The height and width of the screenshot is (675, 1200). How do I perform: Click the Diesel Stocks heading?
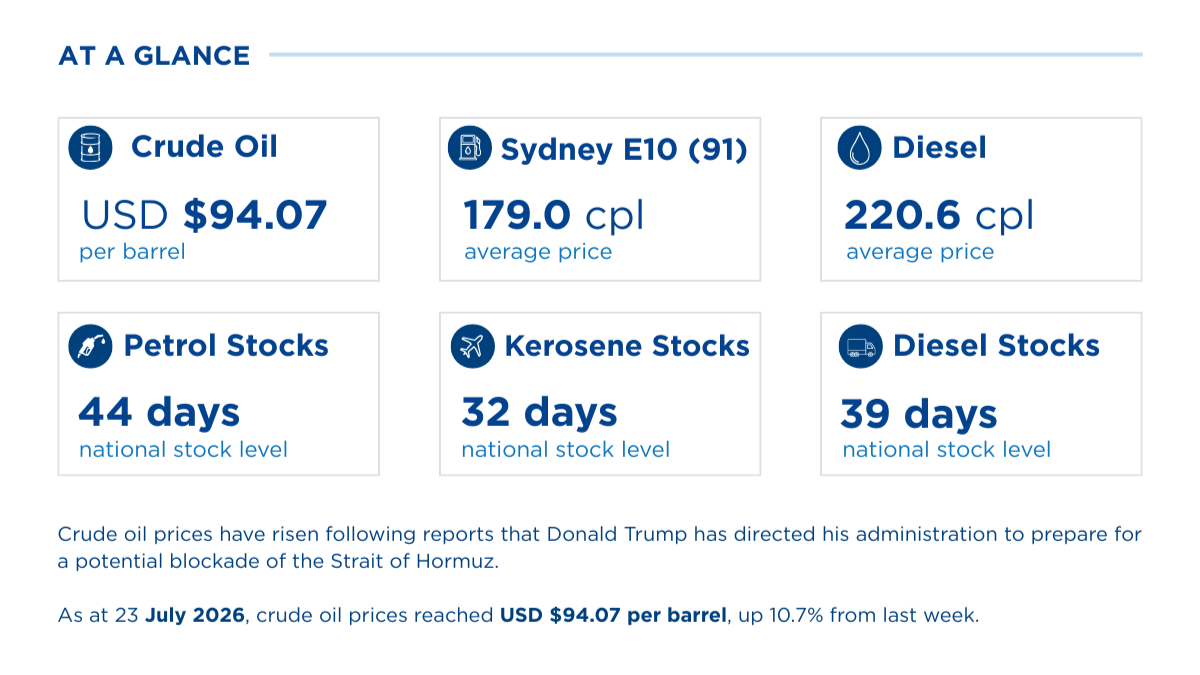click(996, 346)
